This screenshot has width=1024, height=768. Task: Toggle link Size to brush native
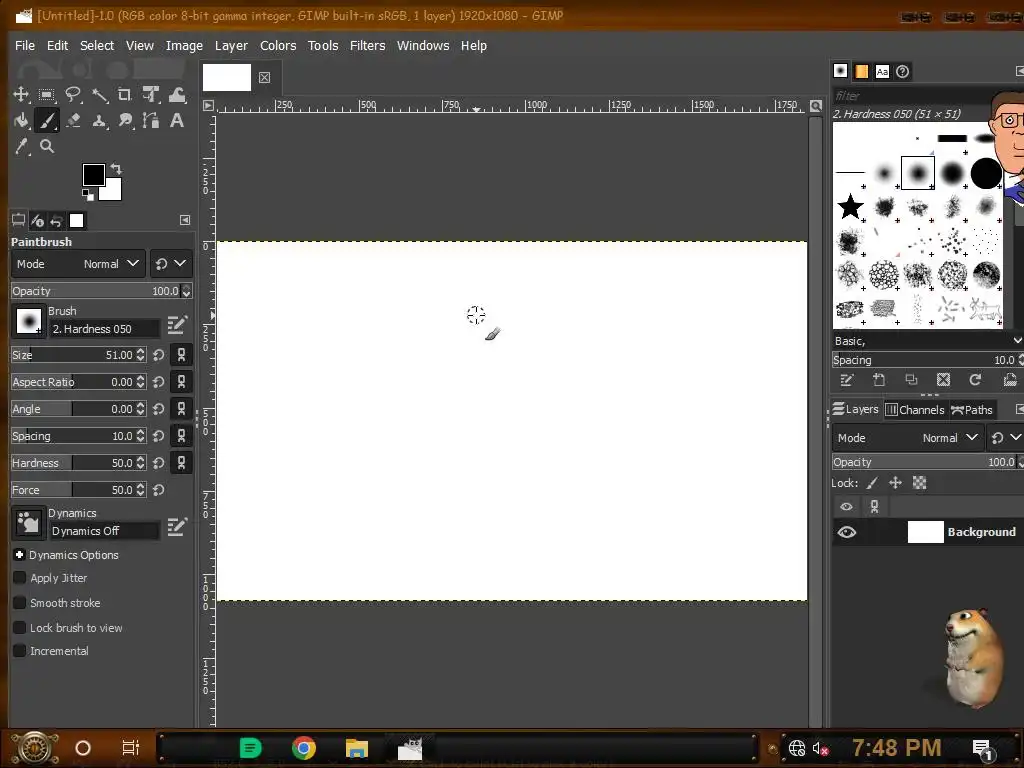182,355
